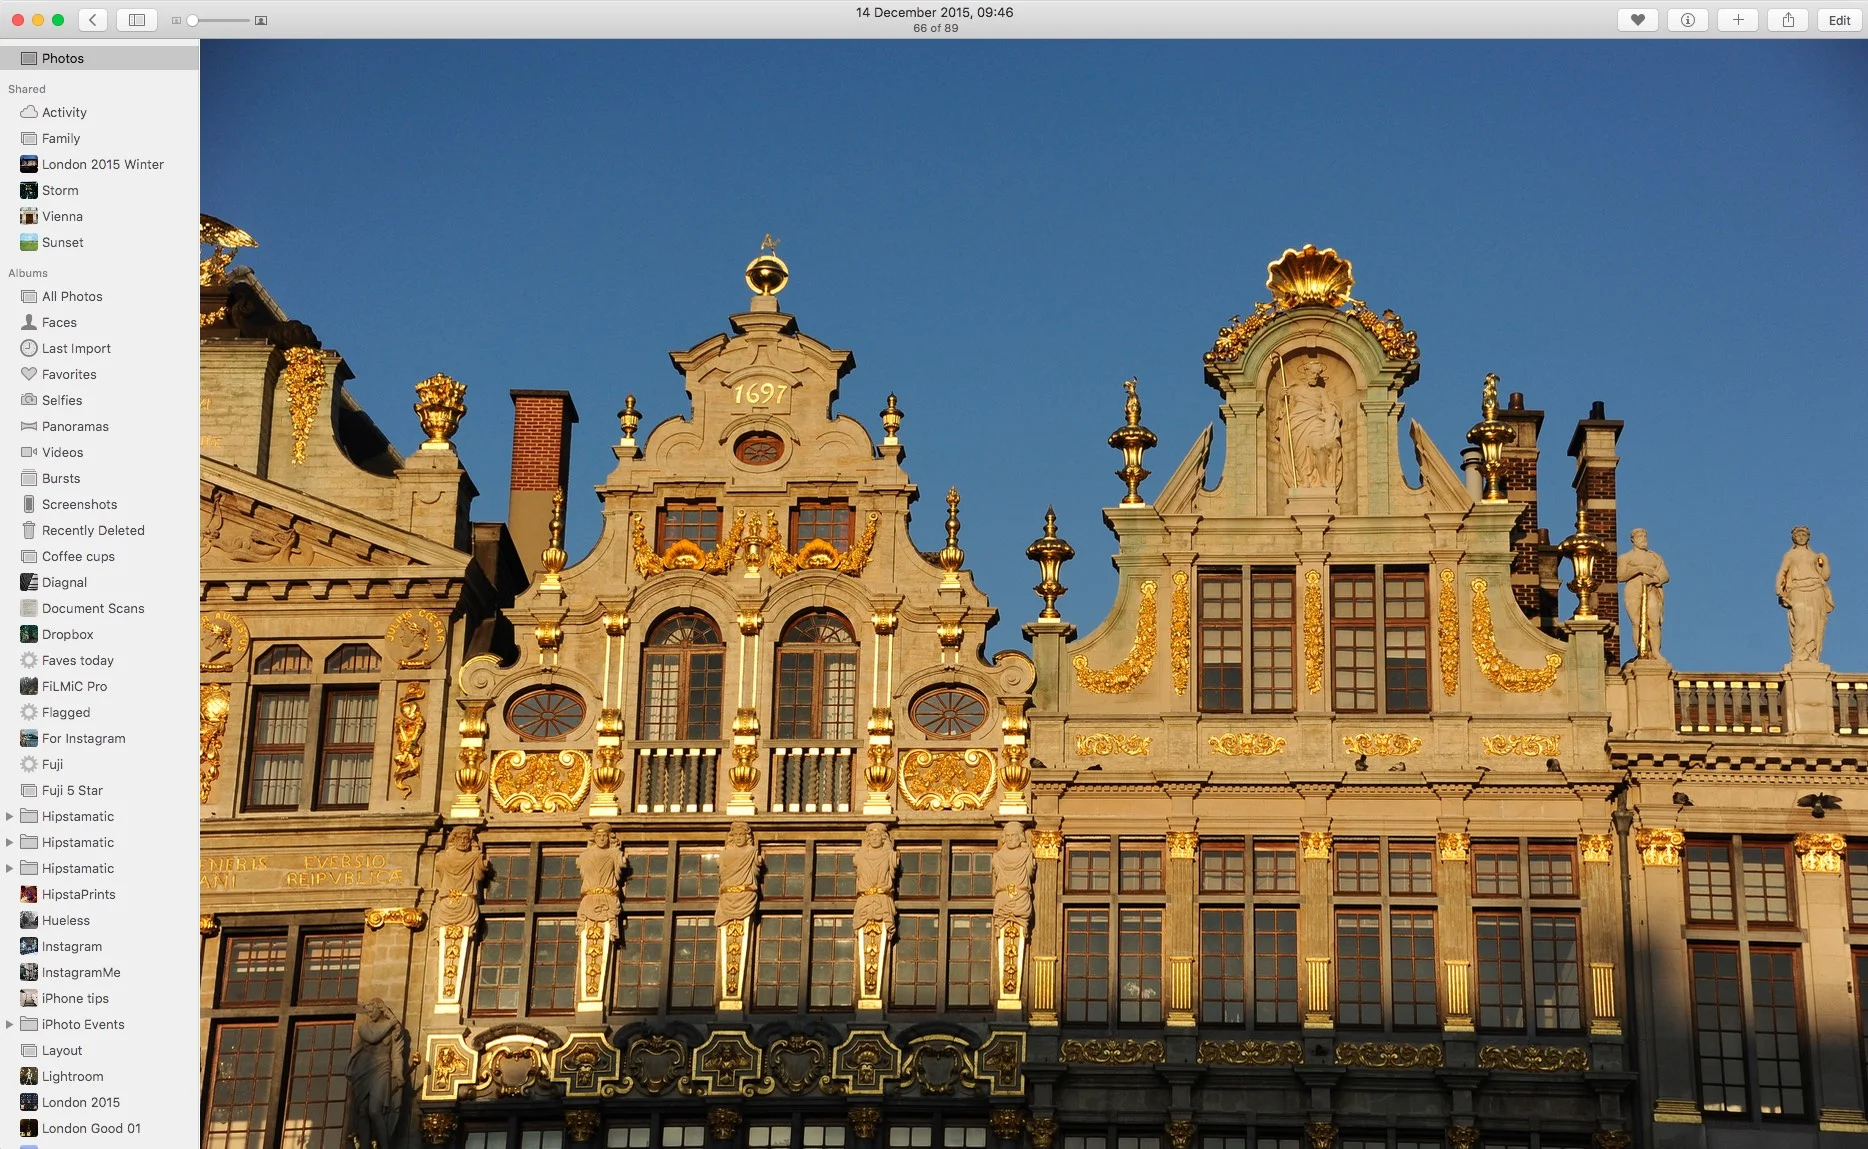
Task: Open the Favorites album
Action: [x=69, y=374]
